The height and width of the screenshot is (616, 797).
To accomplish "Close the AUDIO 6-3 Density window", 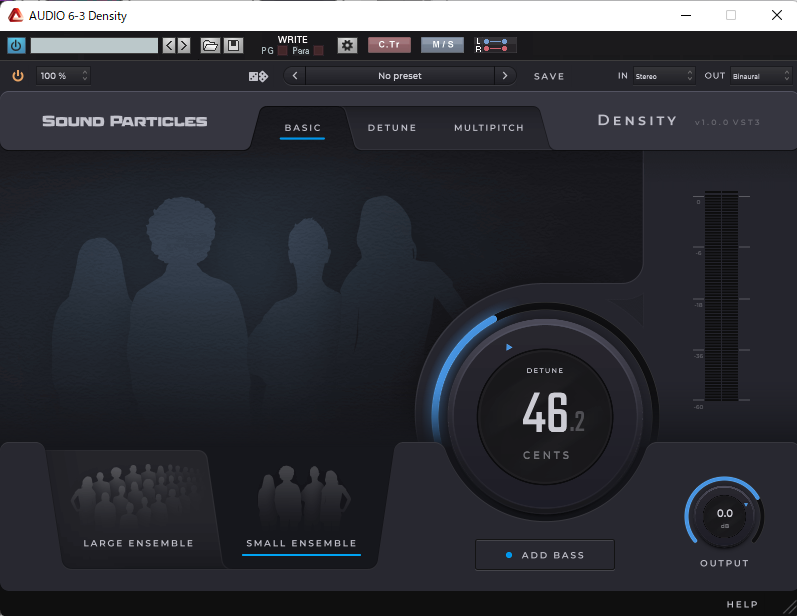I will 777,15.
